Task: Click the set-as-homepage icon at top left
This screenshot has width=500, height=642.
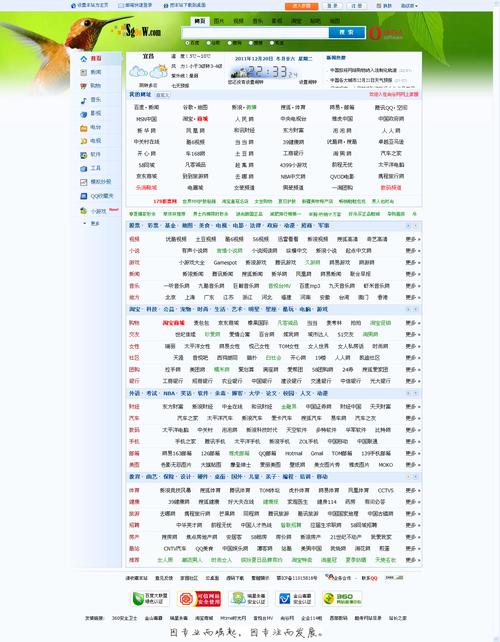Action: (x=73, y=6)
